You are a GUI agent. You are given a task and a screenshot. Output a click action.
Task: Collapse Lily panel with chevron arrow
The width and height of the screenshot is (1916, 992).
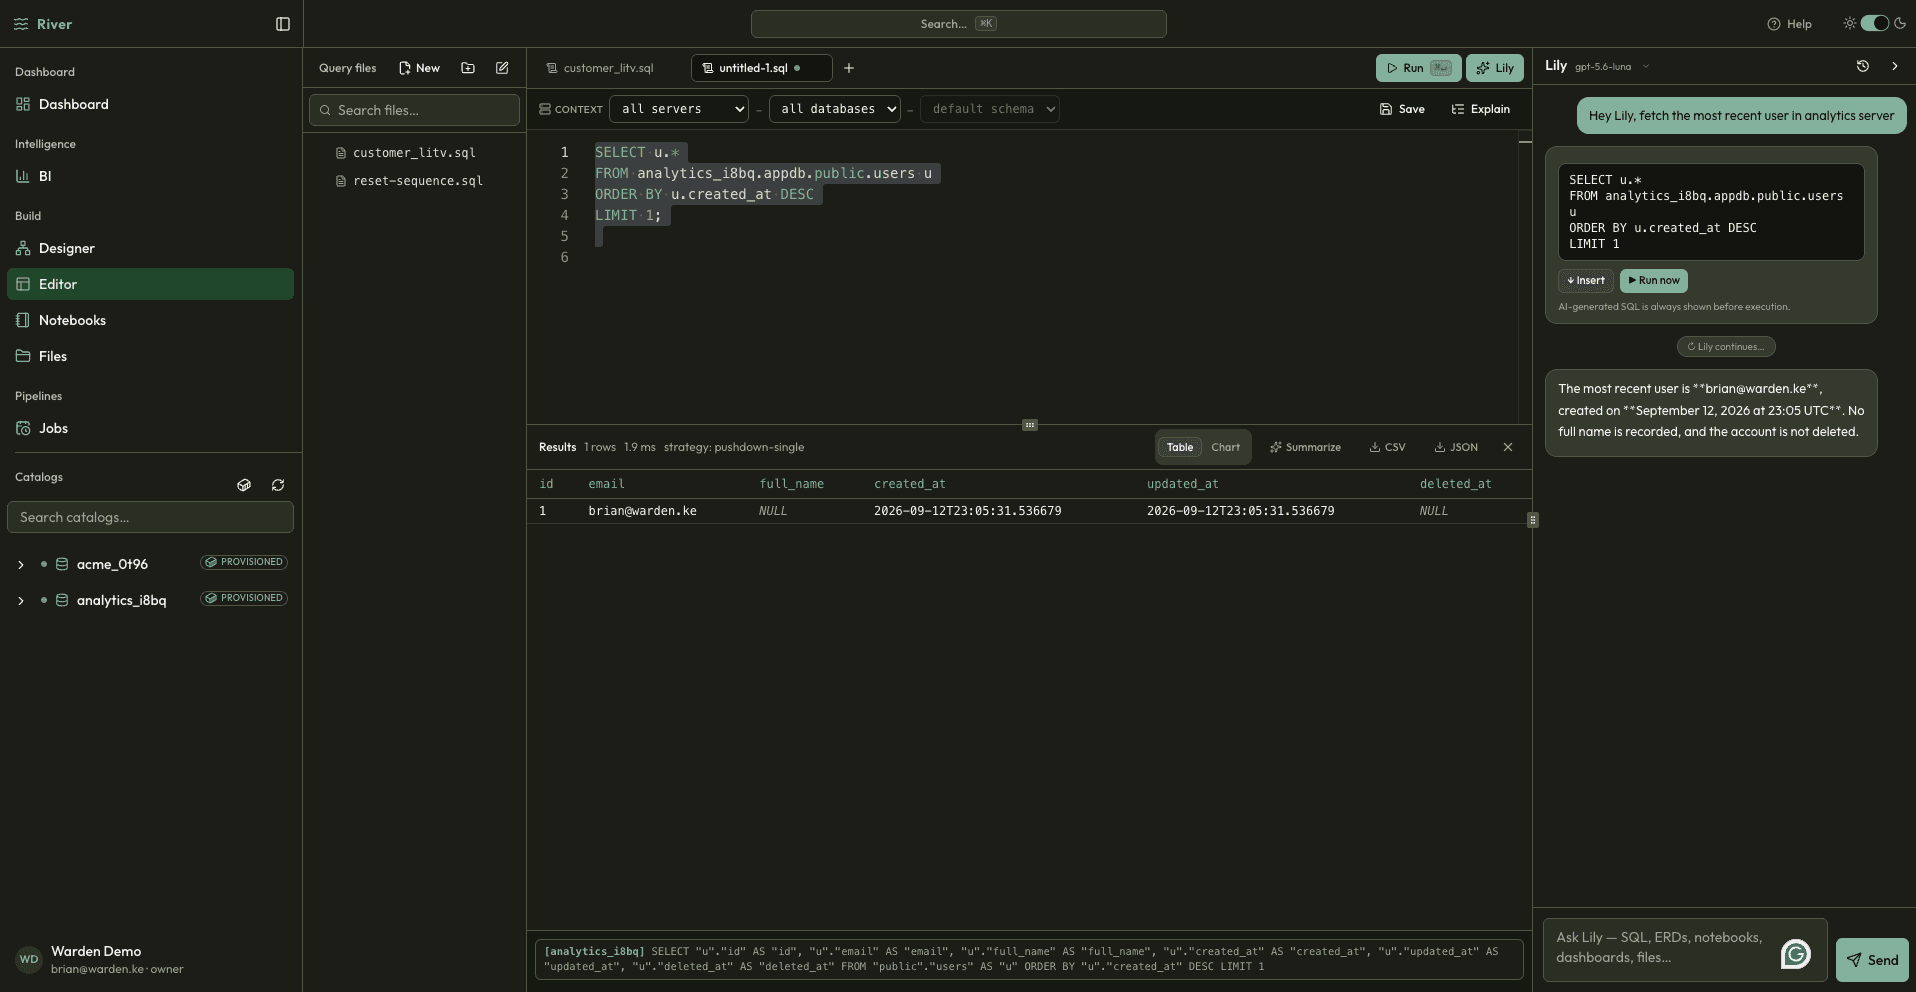click(x=1895, y=66)
